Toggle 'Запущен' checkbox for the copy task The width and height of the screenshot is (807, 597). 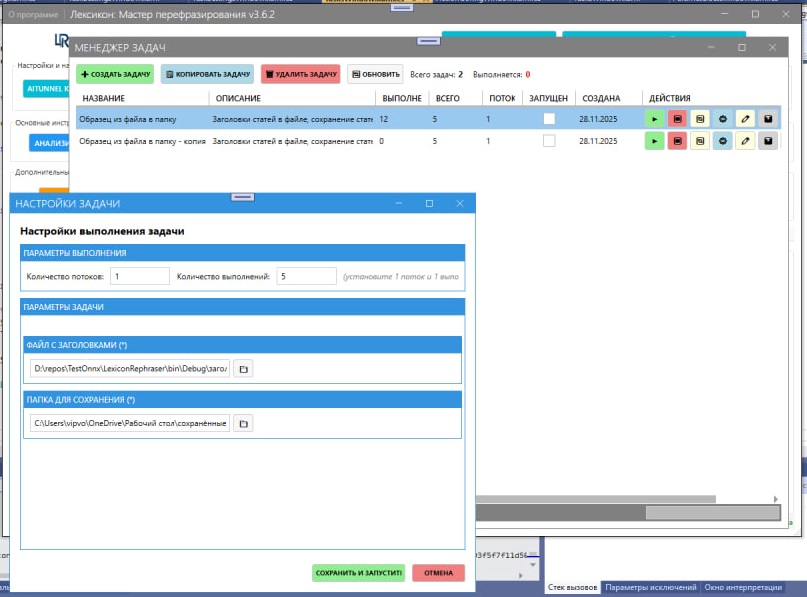(548, 142)
